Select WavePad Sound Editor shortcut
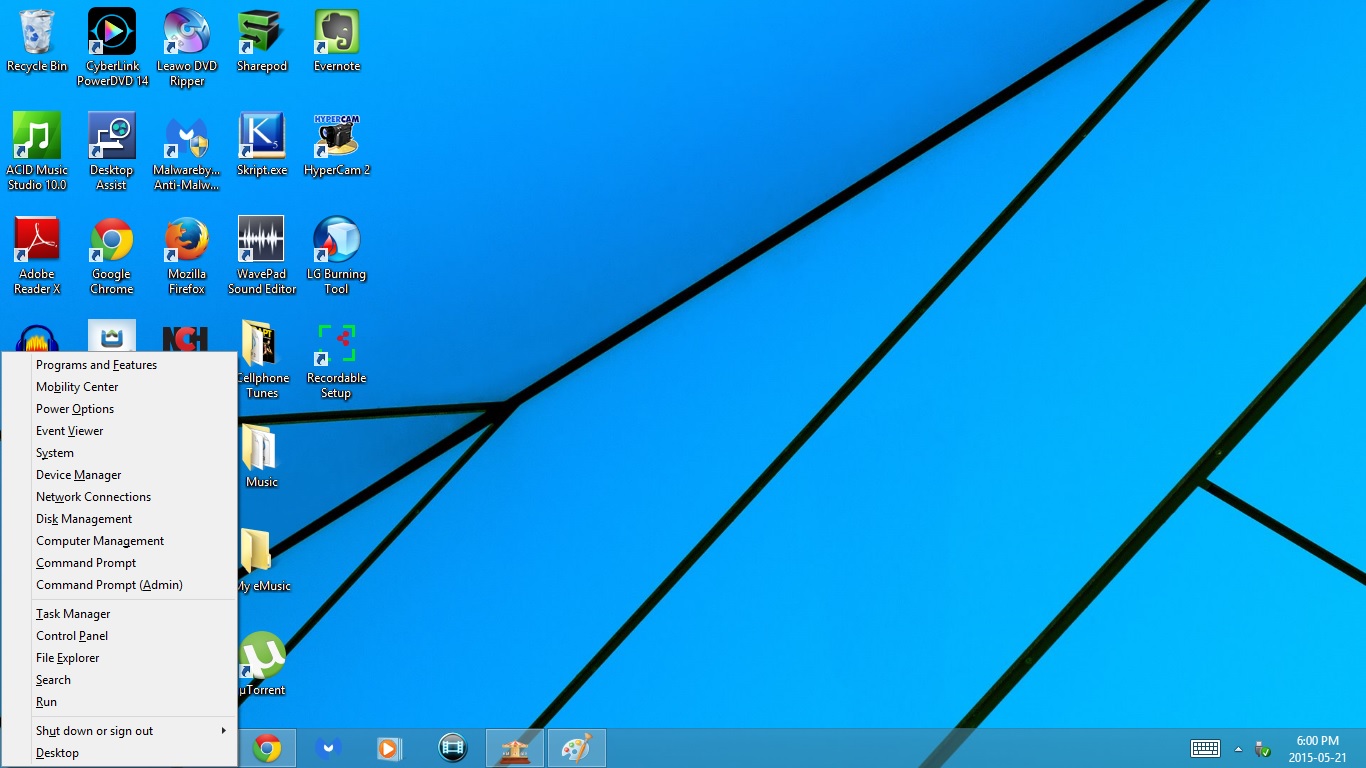 click(262, 256)
